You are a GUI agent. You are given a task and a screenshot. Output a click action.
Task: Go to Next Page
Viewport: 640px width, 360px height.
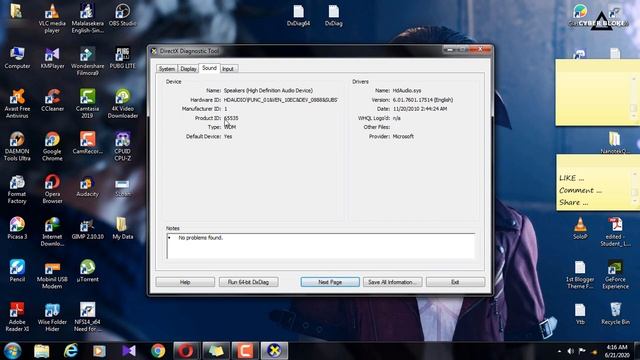click(330, 282)
